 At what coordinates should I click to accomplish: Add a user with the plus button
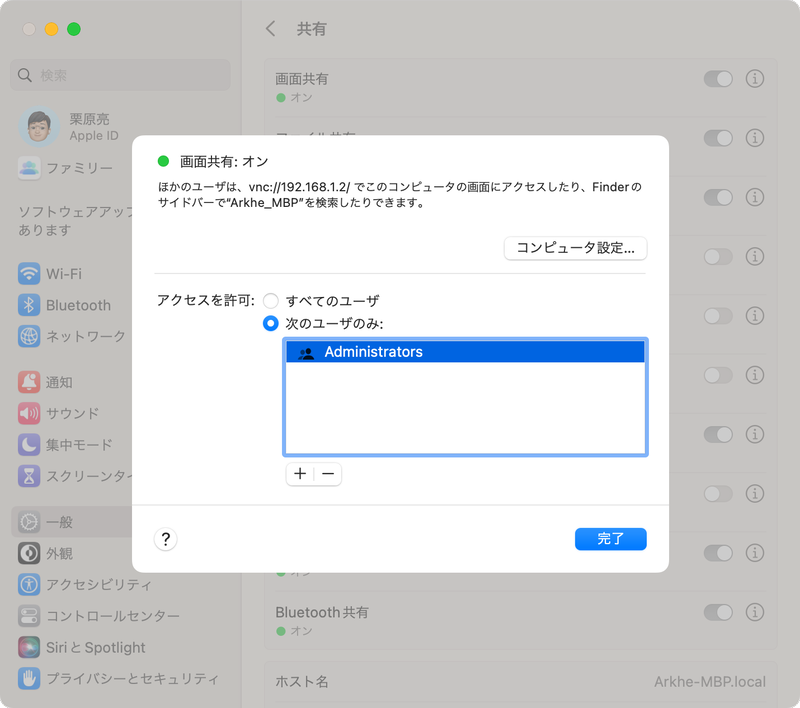[x=300, y=474]
